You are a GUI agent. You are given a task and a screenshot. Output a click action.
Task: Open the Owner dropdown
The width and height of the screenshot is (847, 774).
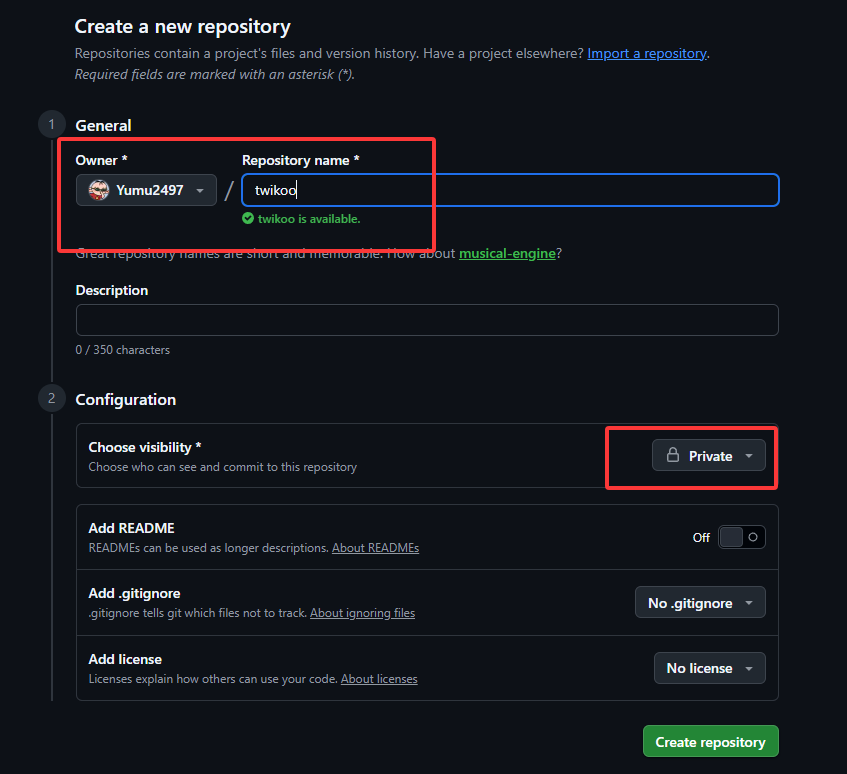pos(146,190)
